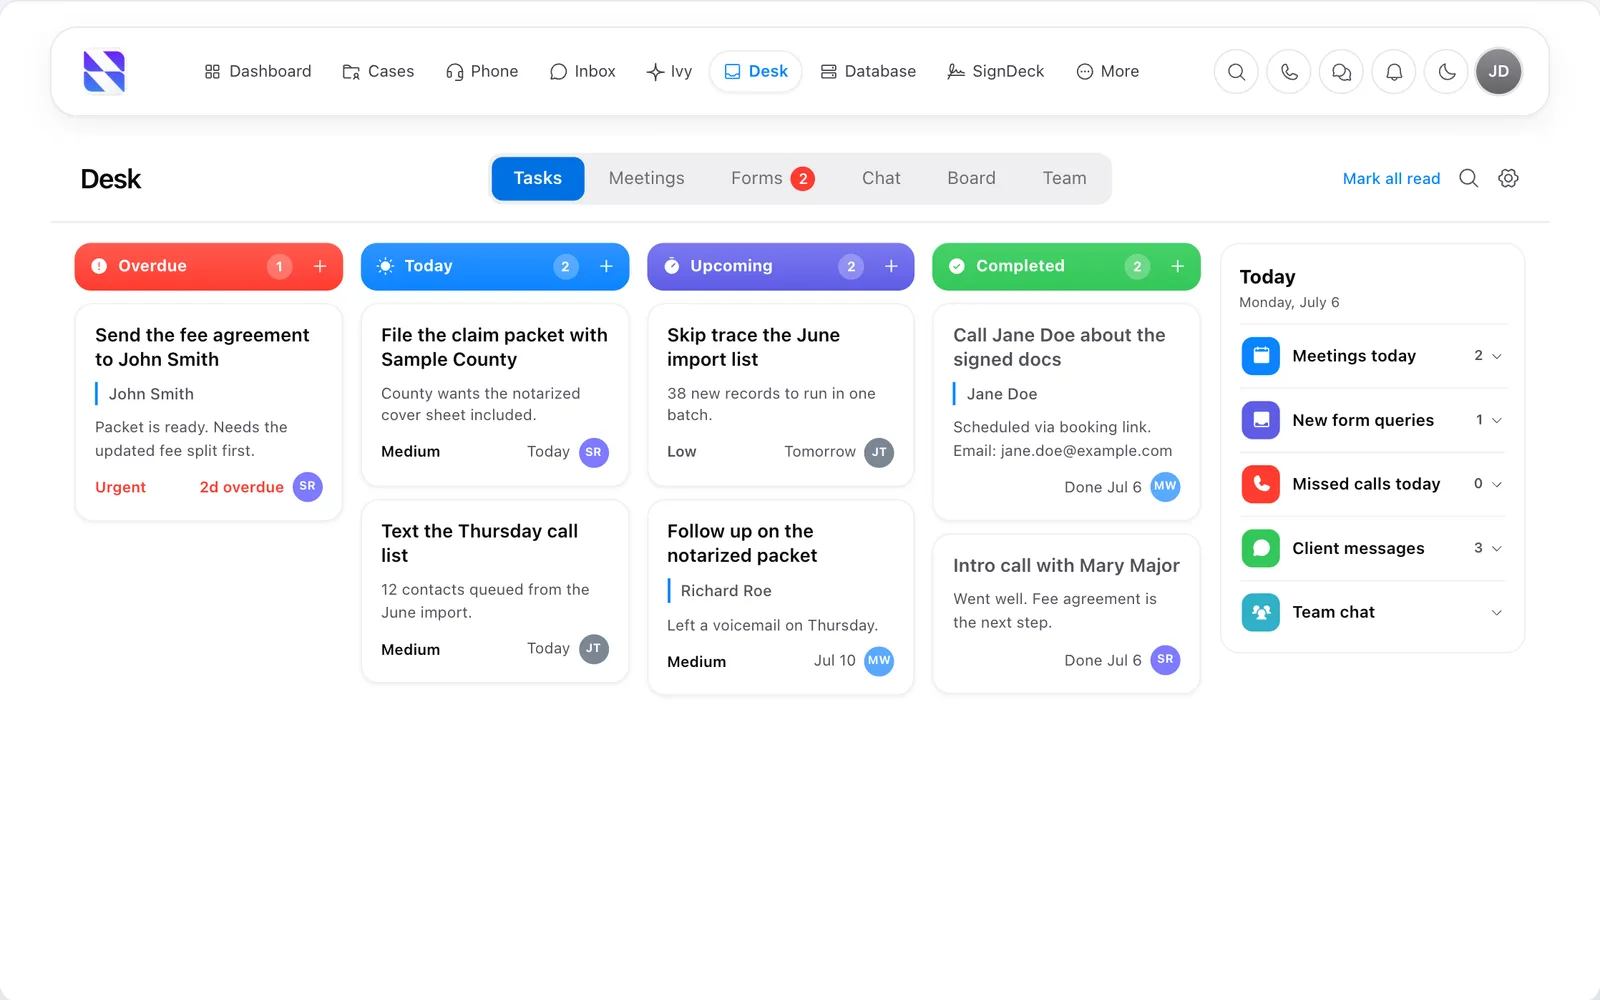This screenshot has height=1000, width=1600.
Task: Click the Client messages bubble icon
Action: pyautogui.click(x=1261, y=548)
